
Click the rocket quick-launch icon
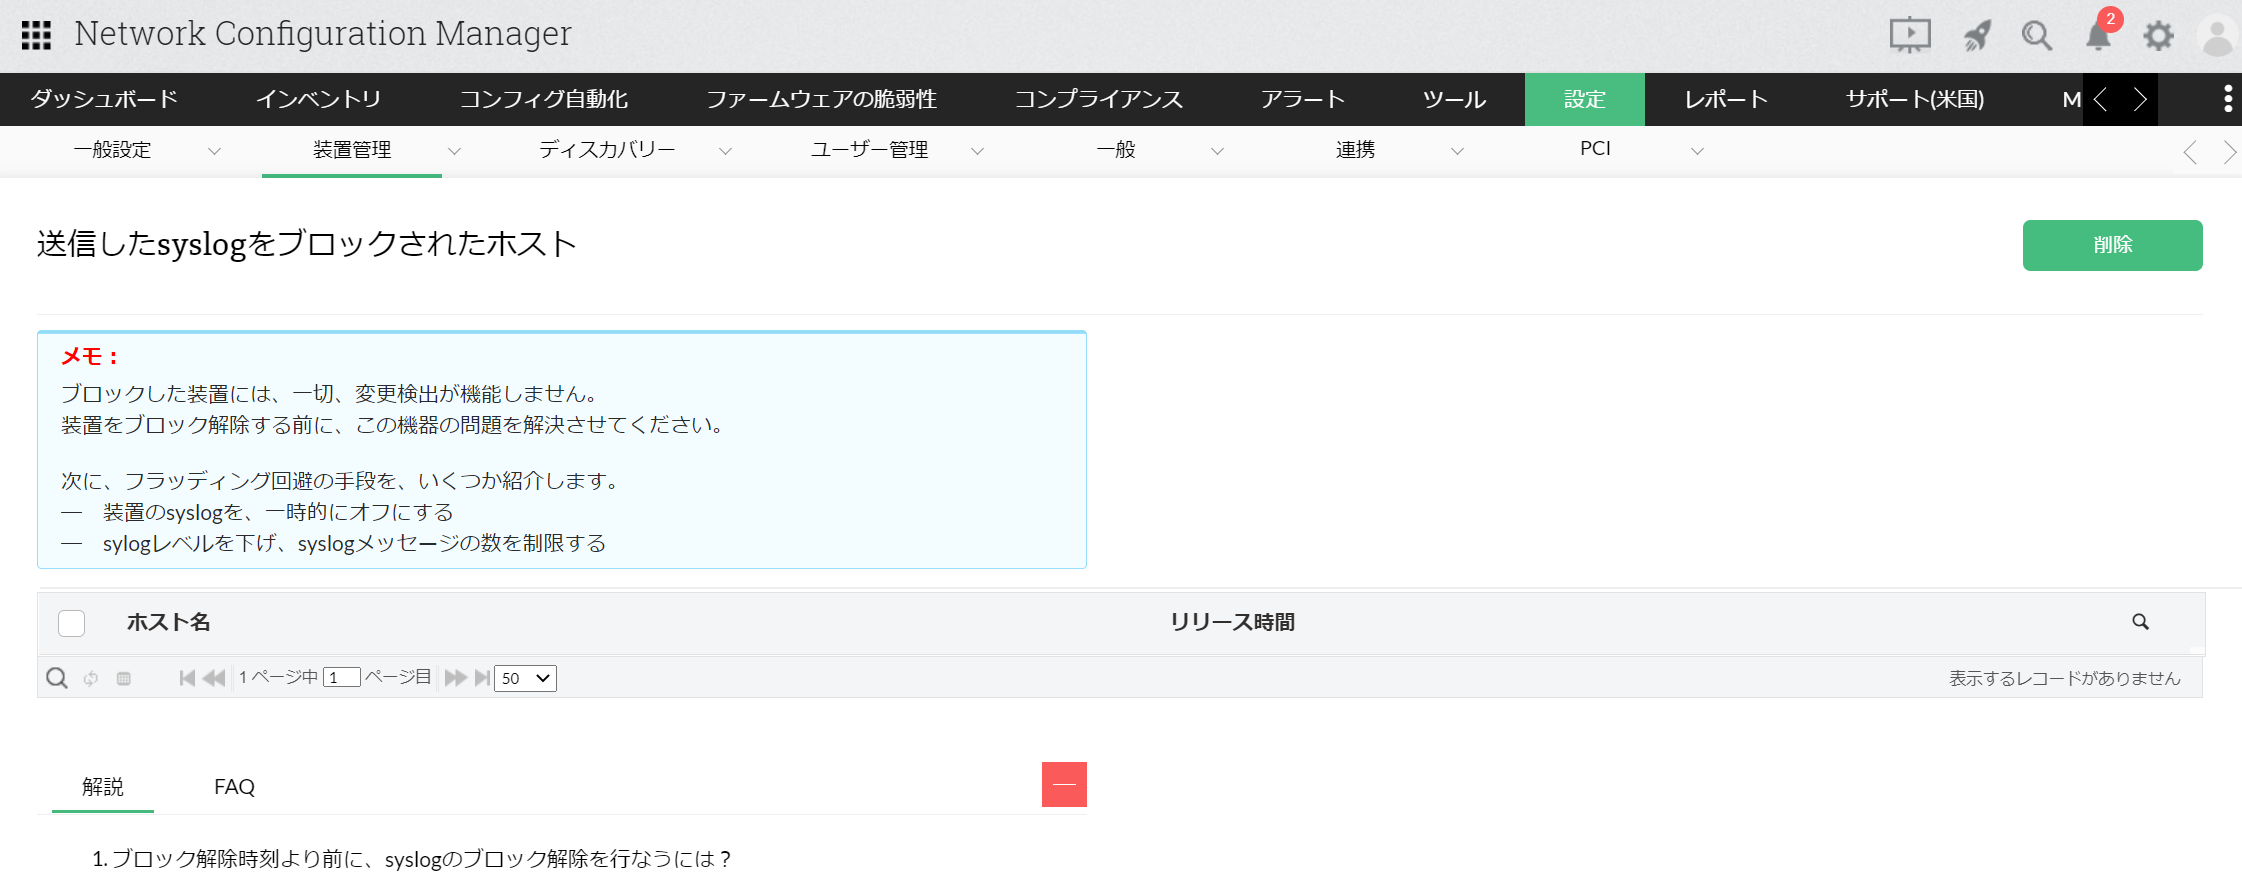click(x=1977, y=36)
